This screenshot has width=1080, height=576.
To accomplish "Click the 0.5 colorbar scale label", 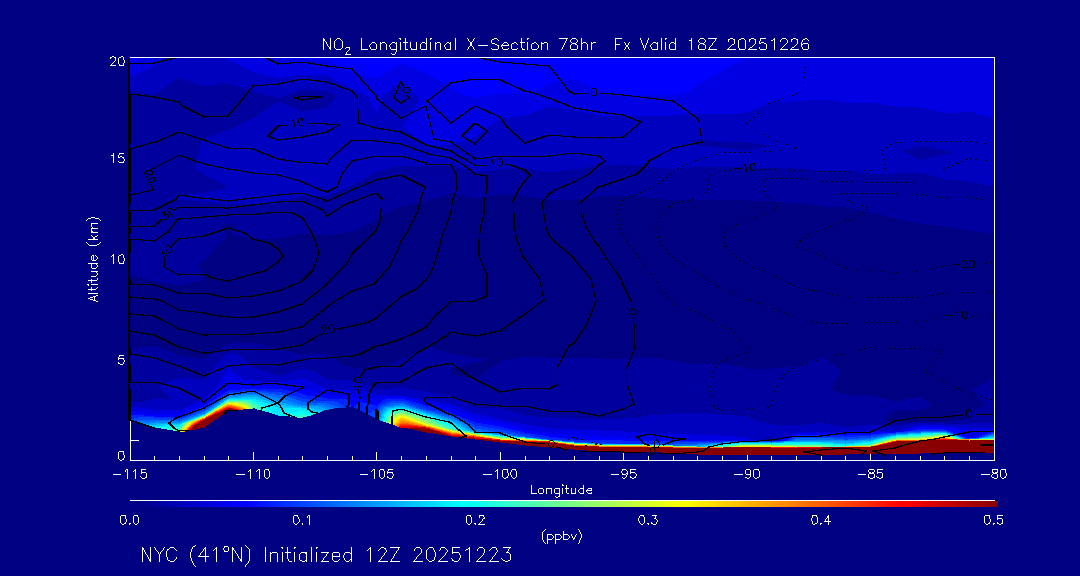I will (x=993, y=520).
